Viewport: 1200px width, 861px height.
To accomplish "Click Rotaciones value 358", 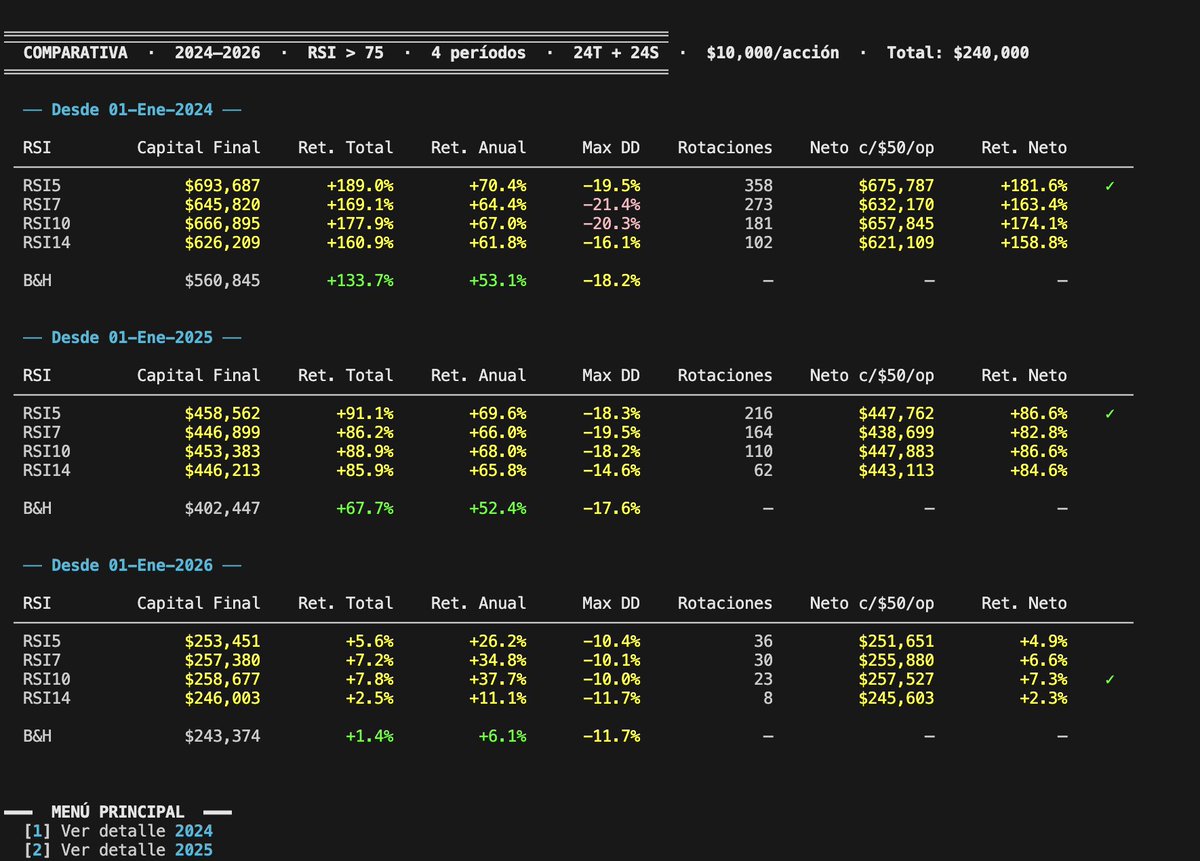I will tap(758, 186).
